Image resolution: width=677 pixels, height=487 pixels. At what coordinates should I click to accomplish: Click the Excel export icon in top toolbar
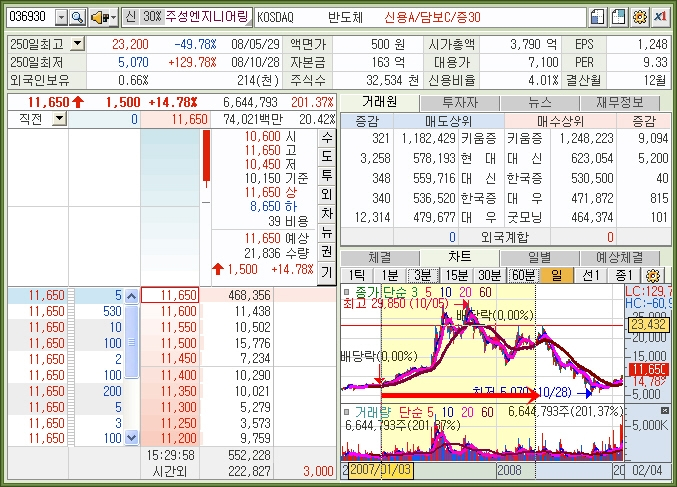661,17
